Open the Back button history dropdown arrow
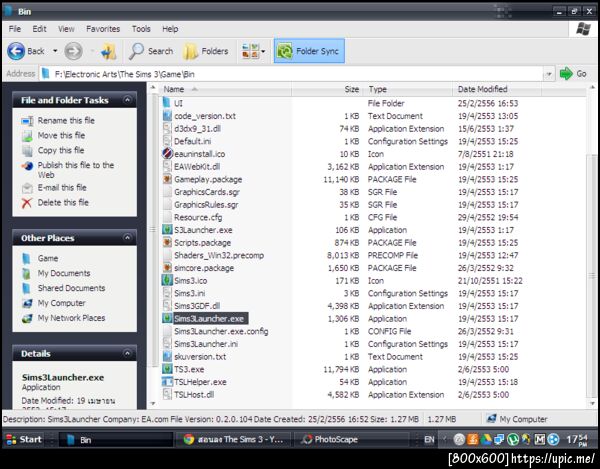The image size is (600, 469). (x=55, y=51)
